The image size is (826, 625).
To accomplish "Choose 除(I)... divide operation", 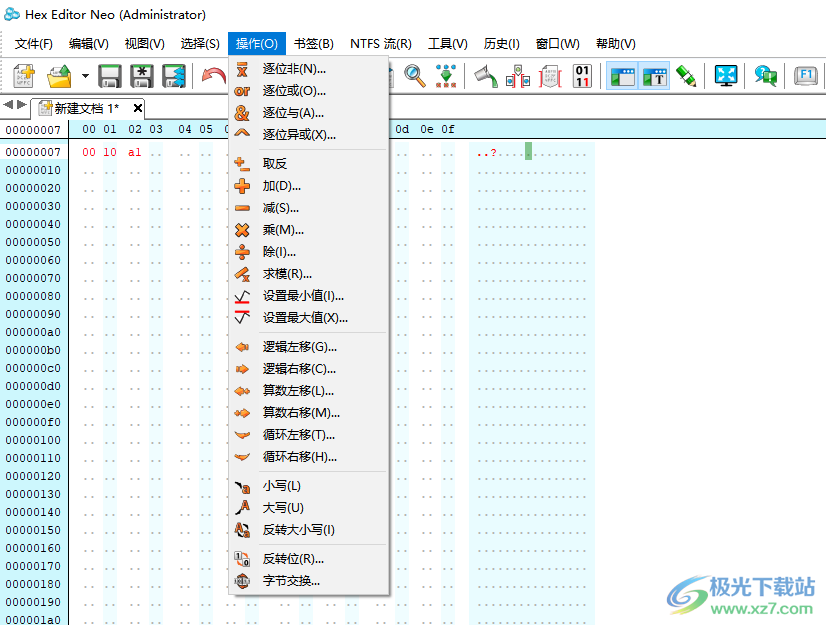I will 309,252.
